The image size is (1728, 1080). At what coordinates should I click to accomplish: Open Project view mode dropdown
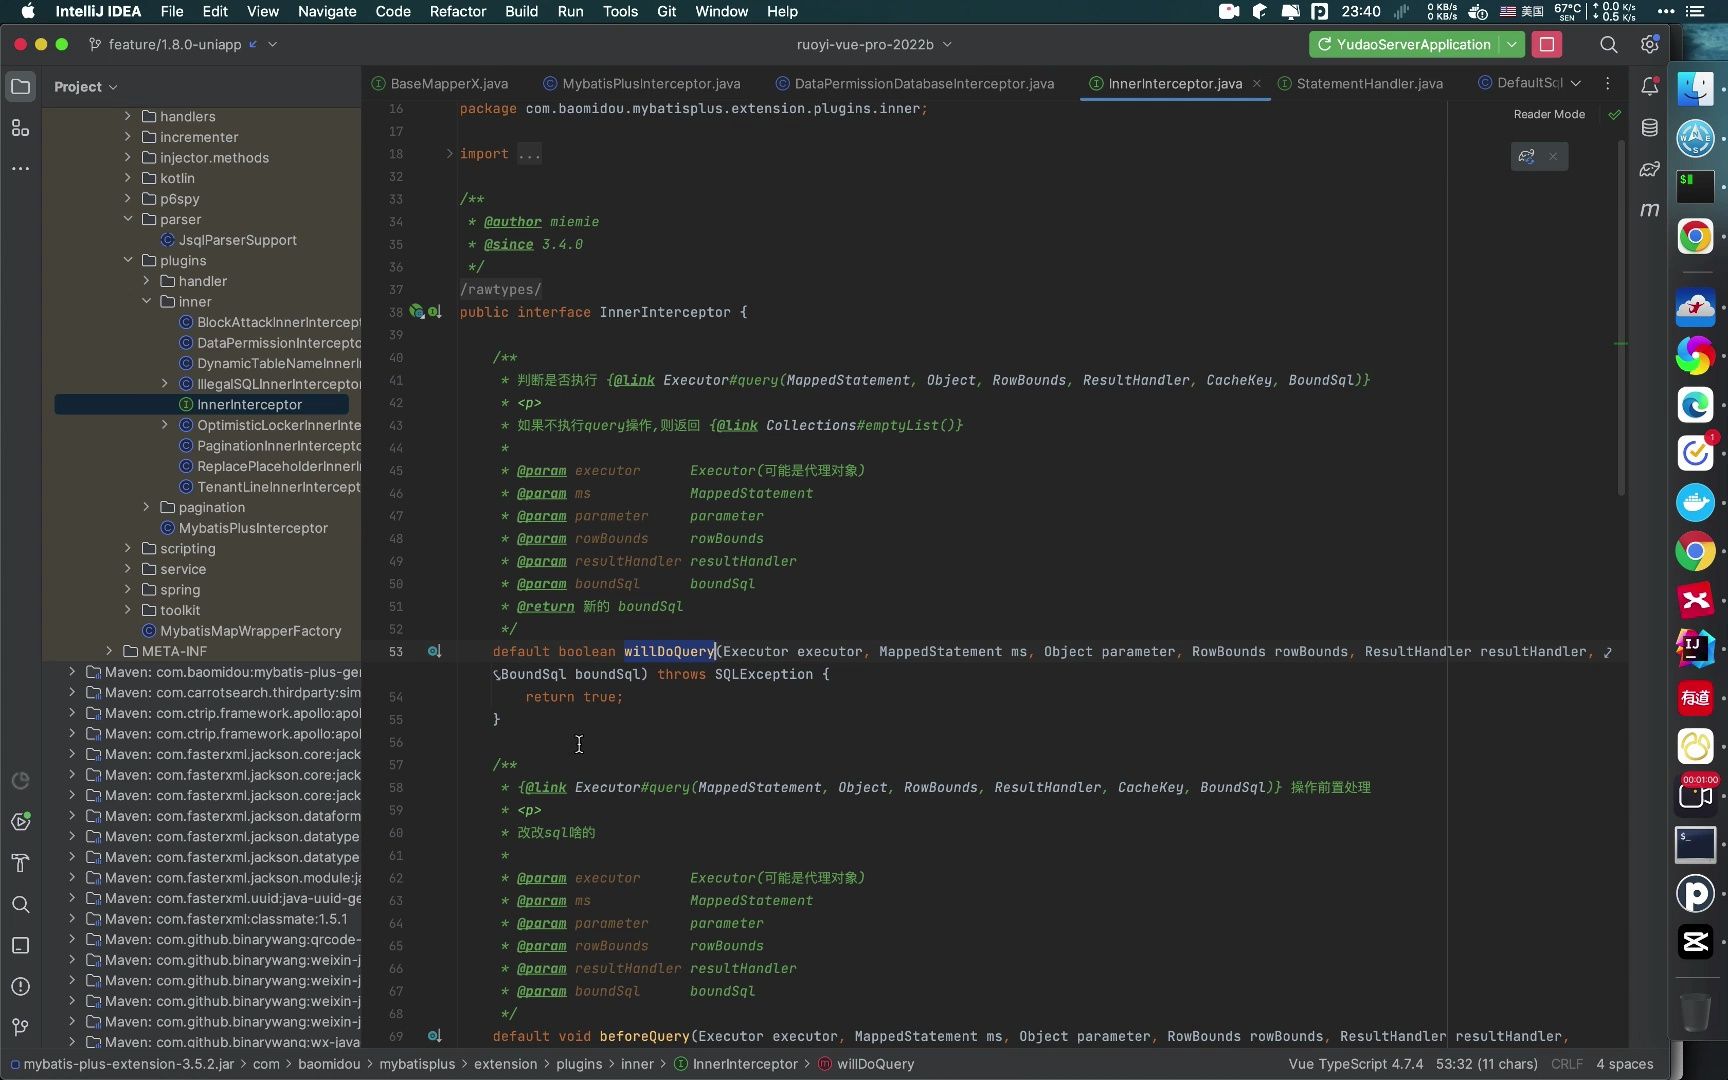86,87
